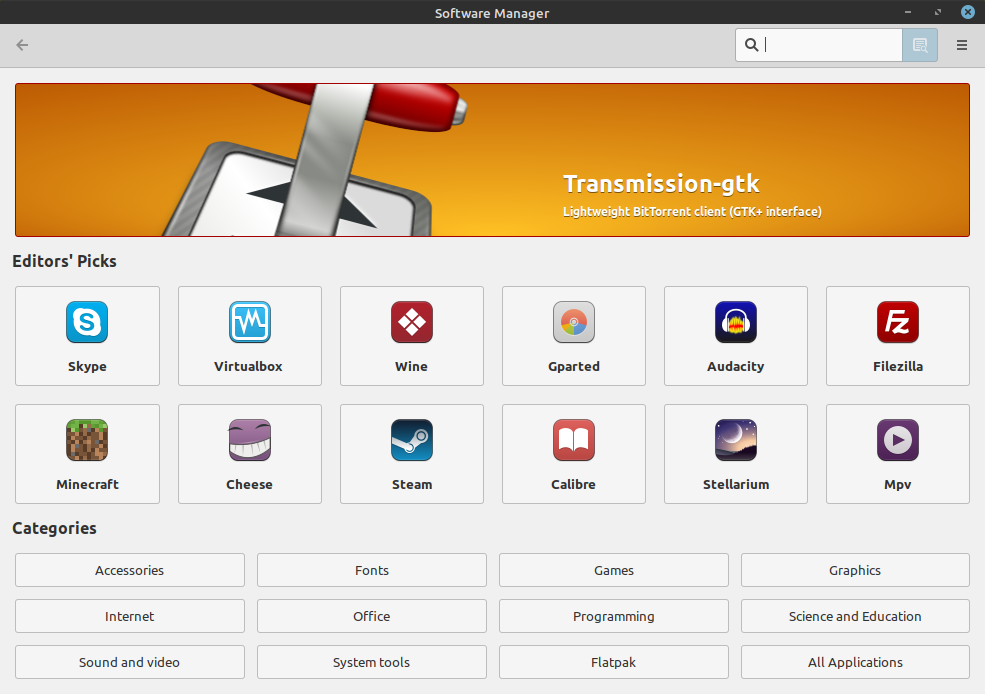Open the Stellarium planetarium entry
985x694 pixels.
(x=735, y=453)
